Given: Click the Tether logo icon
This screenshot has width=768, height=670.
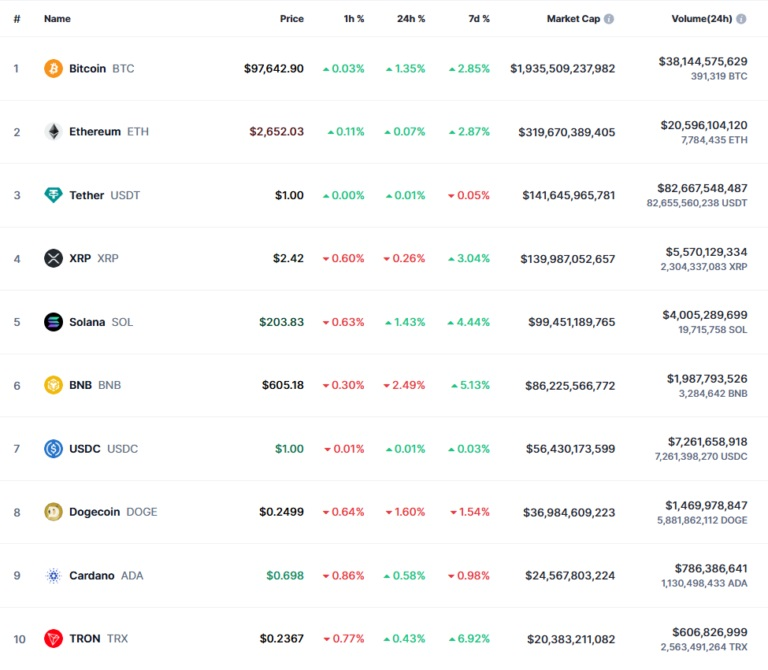Looking at the screenshot, I should click(53, 195).
